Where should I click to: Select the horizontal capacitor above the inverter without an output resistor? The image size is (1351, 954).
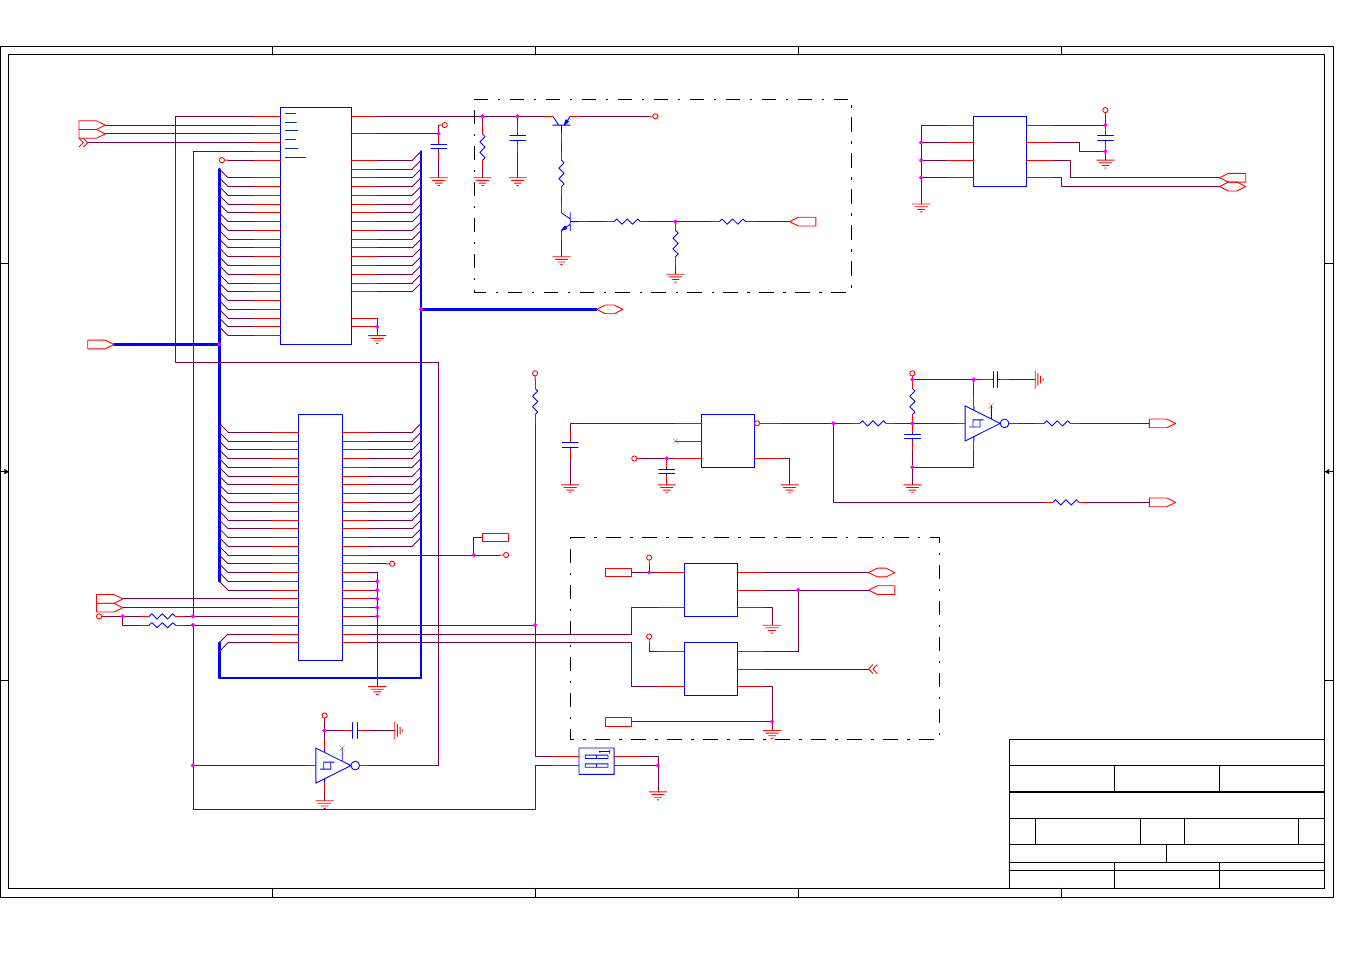355,730
